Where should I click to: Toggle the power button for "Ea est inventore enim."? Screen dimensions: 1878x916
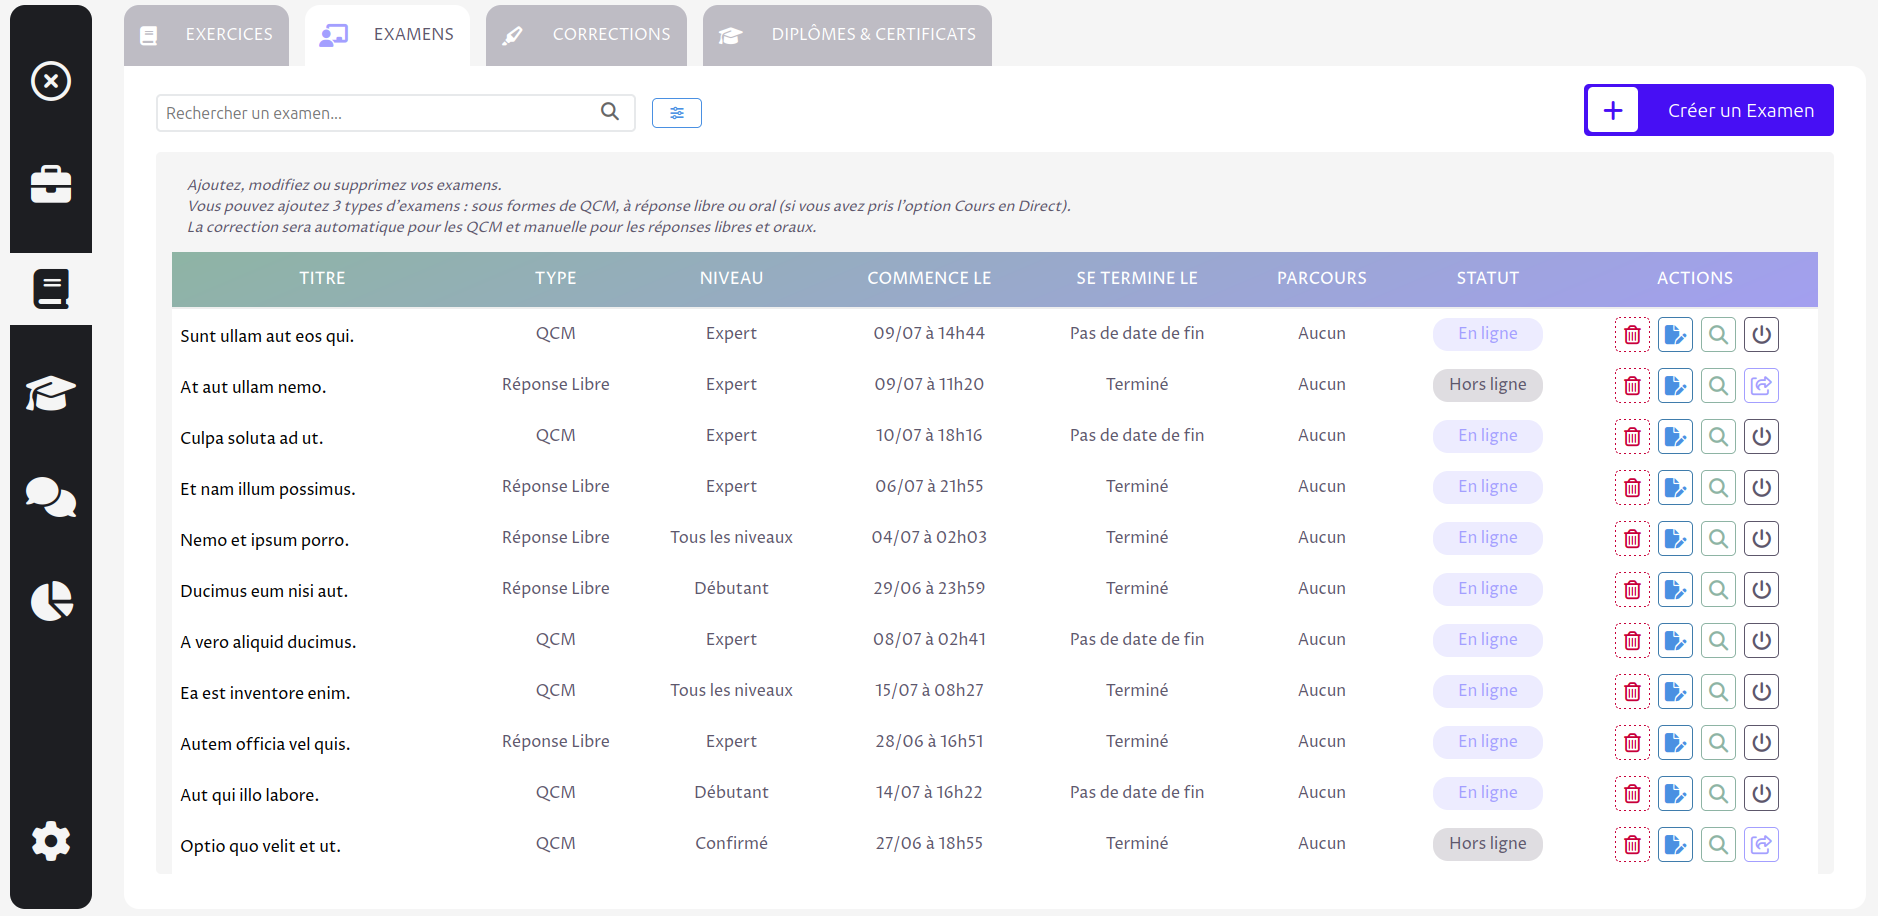[1761, 691]
